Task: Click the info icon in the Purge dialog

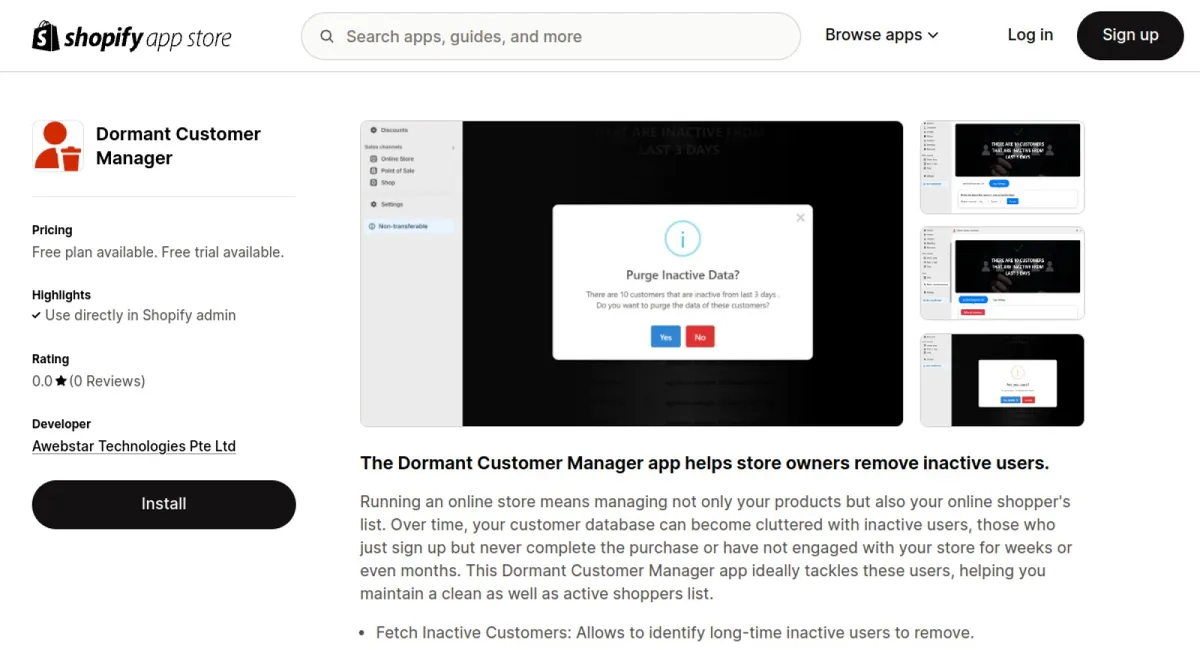Action: pos(682,239)
